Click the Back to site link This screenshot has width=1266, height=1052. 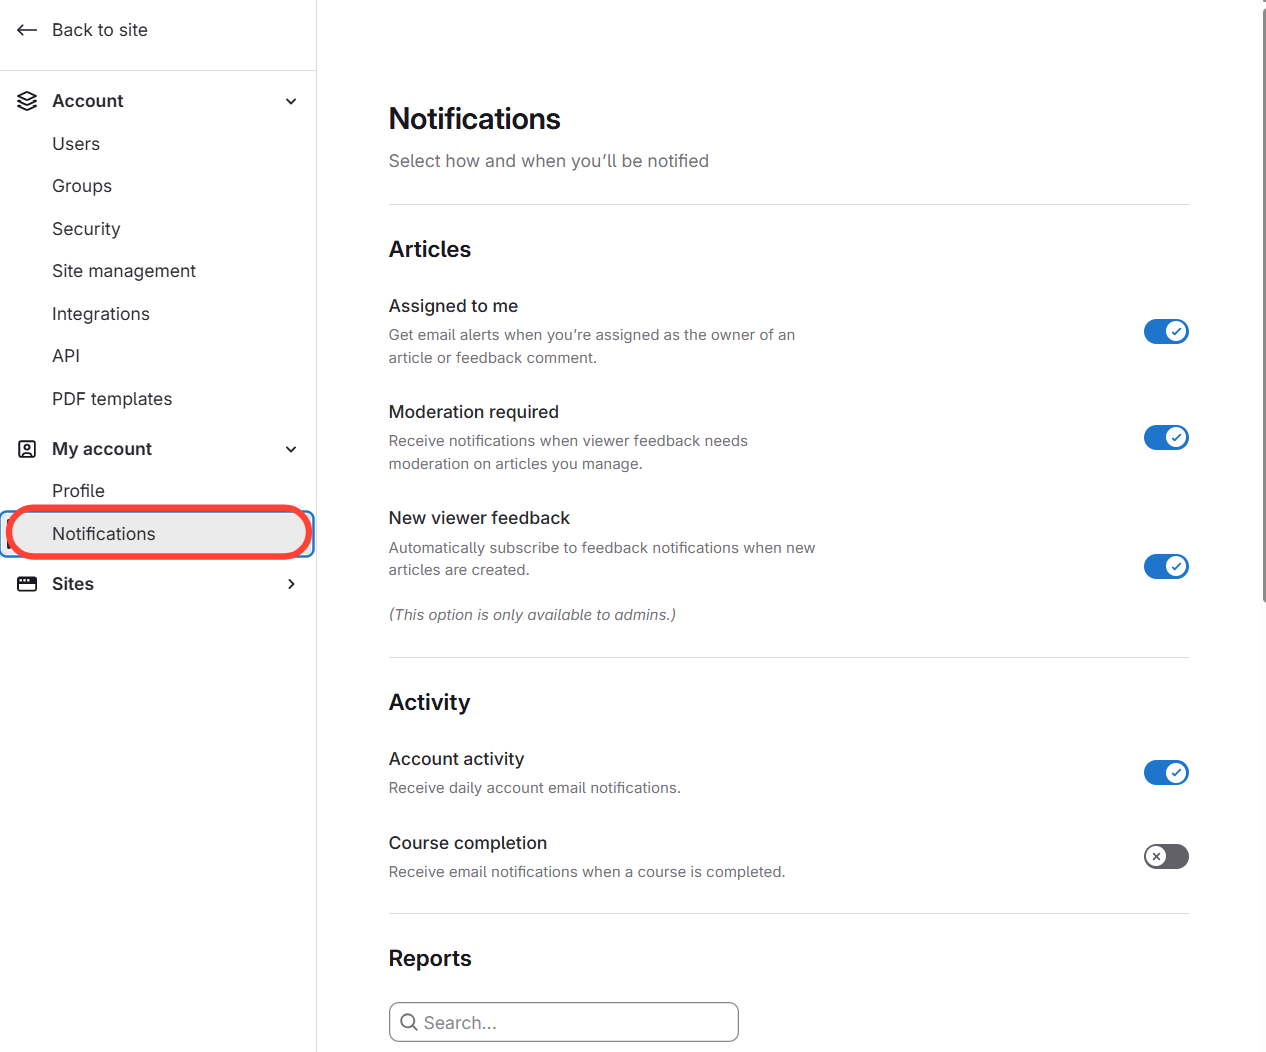[x=99, y=30]
